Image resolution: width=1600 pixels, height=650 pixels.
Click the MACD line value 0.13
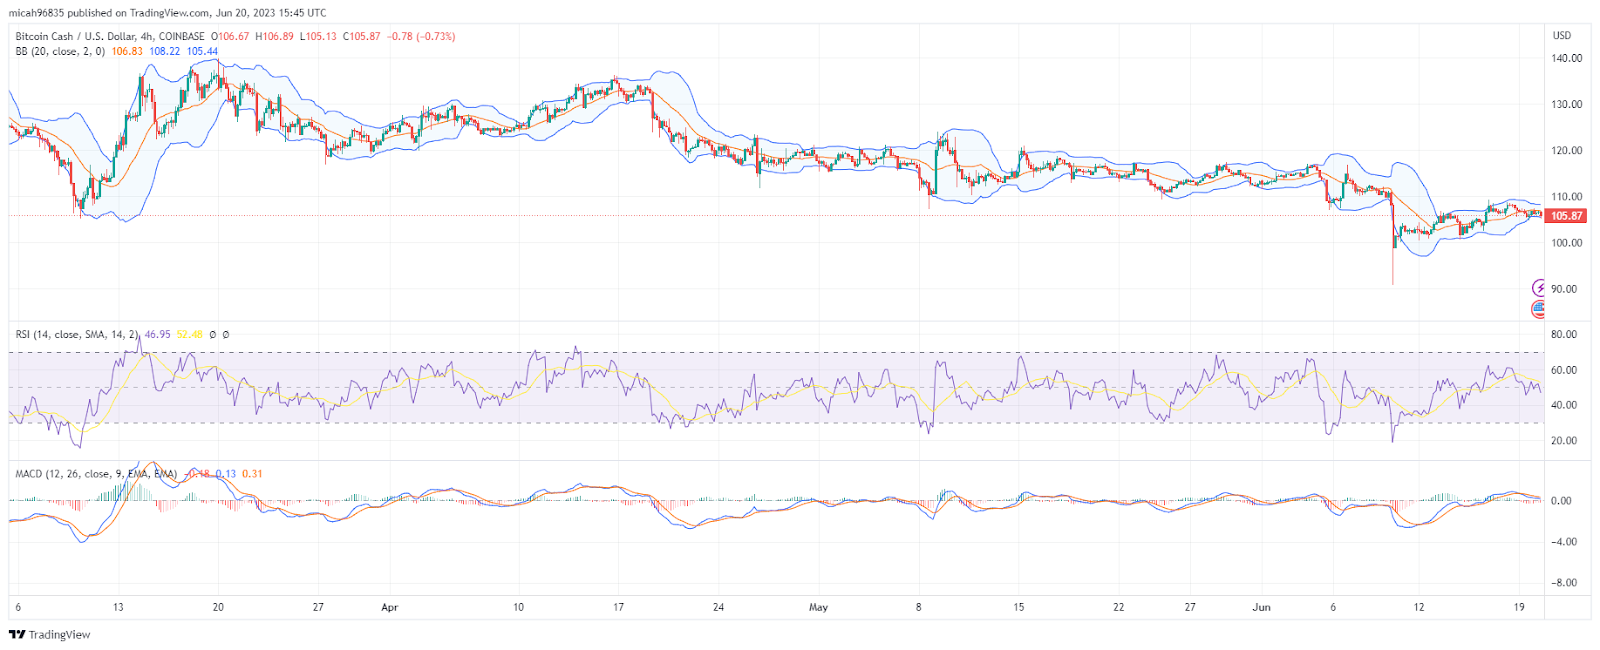coord(225,474)
